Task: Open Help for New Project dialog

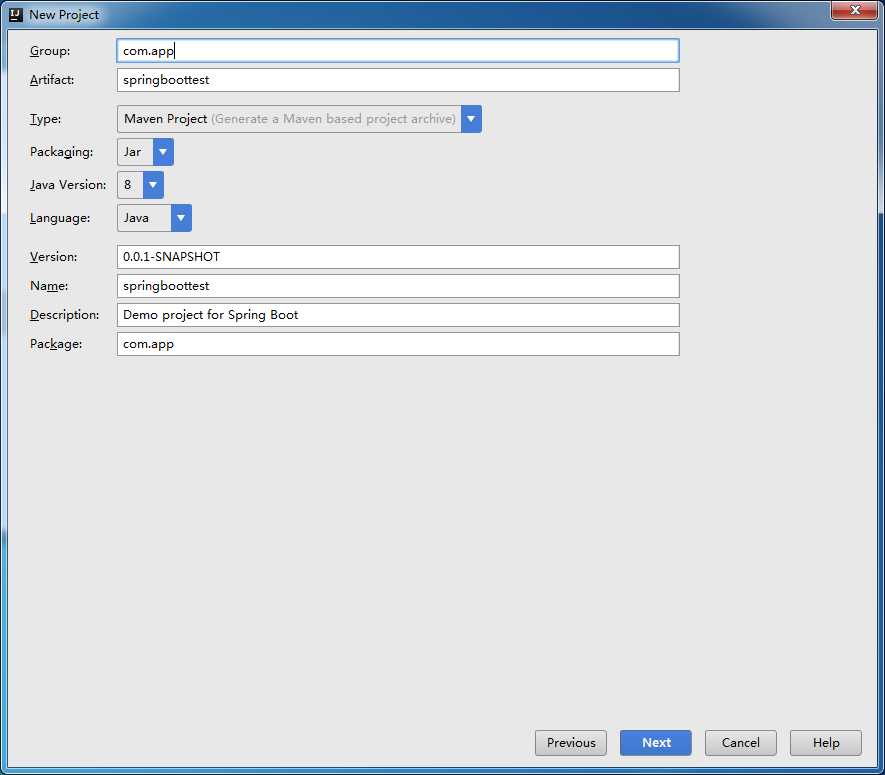Action: click(826, 743)
